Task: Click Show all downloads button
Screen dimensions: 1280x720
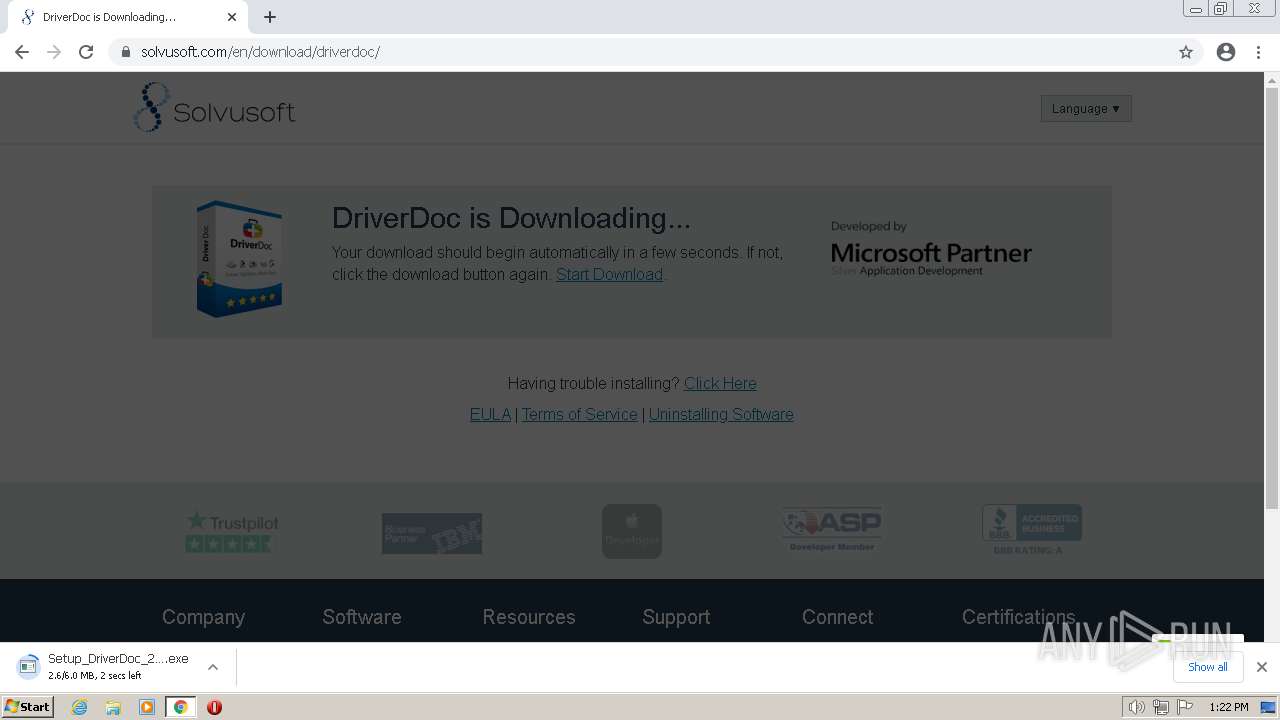Action: 1208,667
